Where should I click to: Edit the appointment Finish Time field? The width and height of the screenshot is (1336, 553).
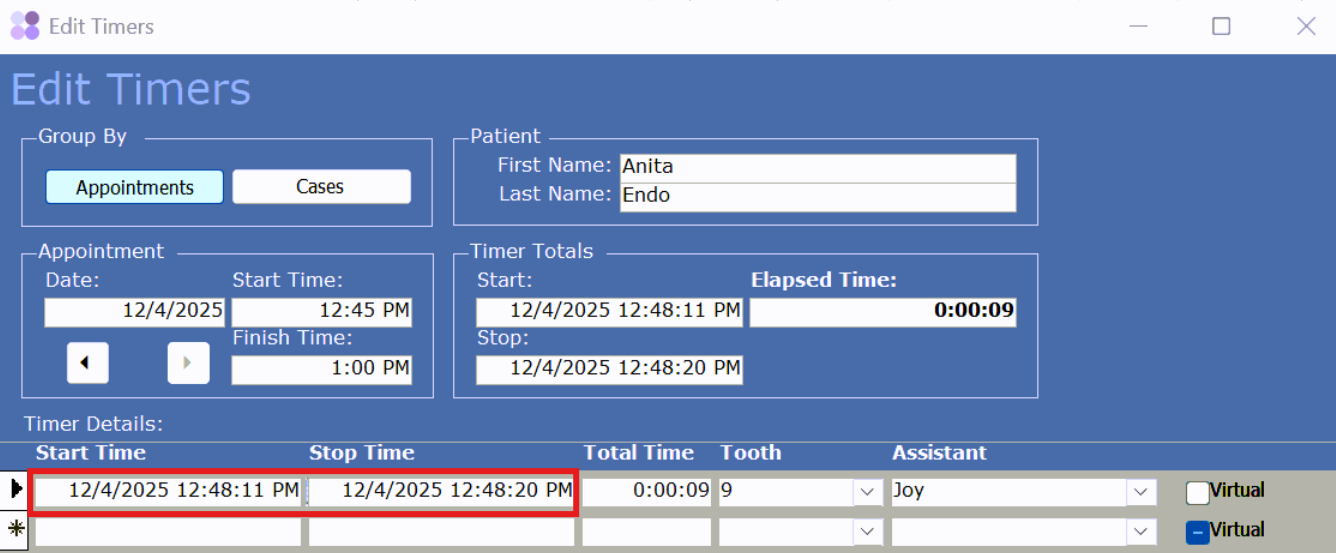[x=321, y=369]
